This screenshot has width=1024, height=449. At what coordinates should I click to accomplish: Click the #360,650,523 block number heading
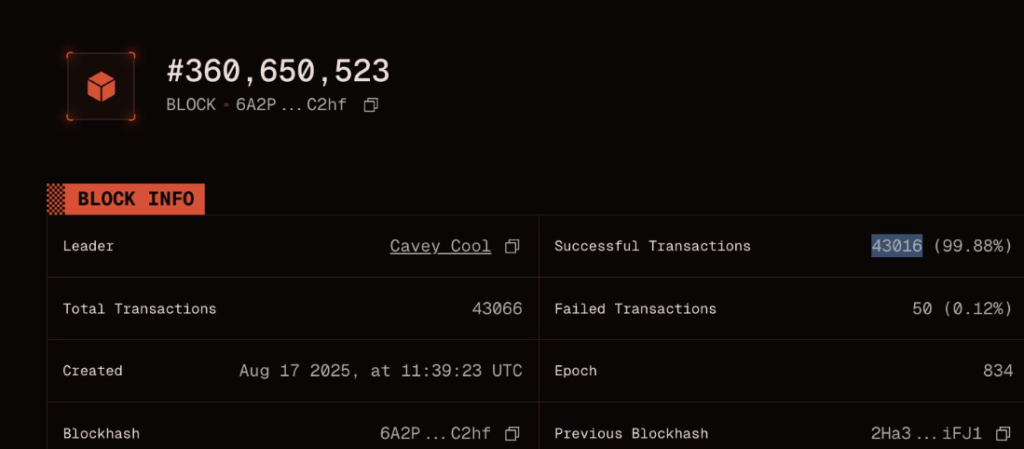(x=277, y=72)
